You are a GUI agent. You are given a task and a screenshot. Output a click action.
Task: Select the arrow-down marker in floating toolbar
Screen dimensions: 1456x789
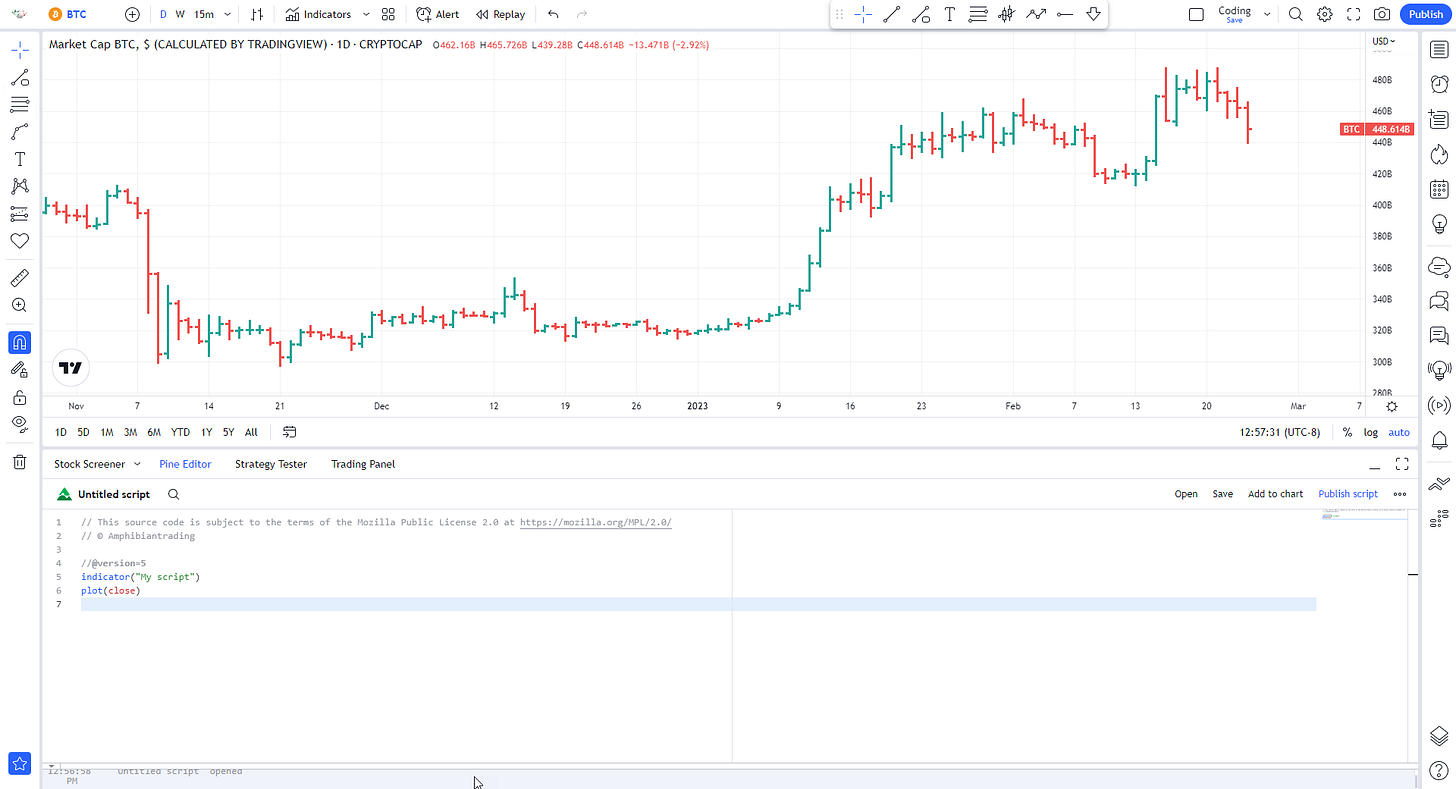tap(1093, 14)
